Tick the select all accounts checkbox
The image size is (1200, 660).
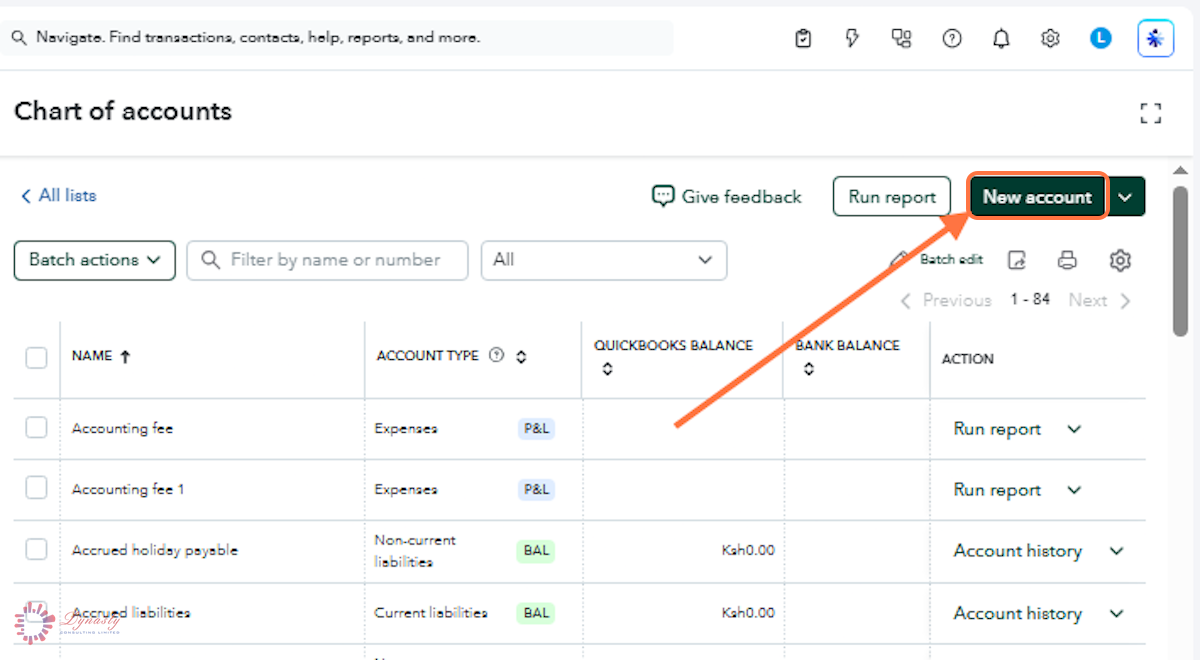pyautogui.click(x=36, y=357)
